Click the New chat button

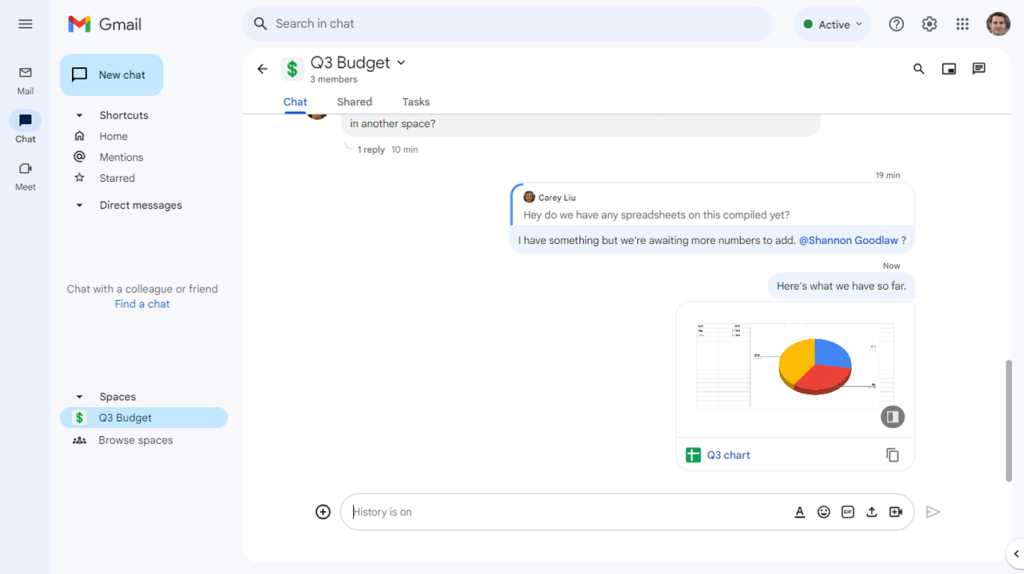[x=112, y=75]
